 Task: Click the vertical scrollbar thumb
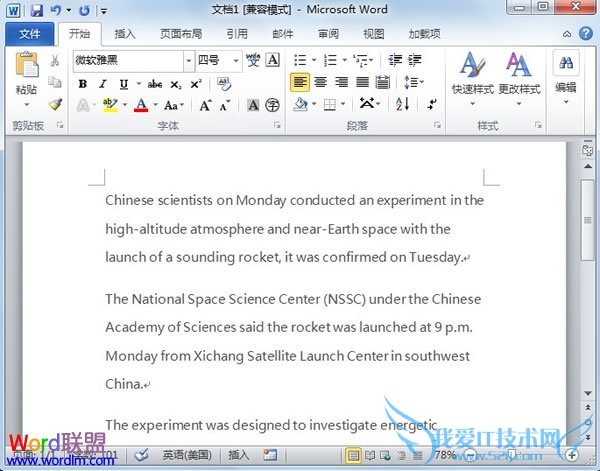point(587,220)
